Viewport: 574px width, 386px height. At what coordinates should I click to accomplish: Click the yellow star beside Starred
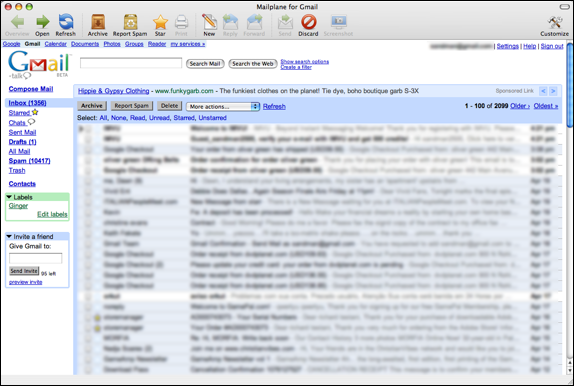coord(35,112)
